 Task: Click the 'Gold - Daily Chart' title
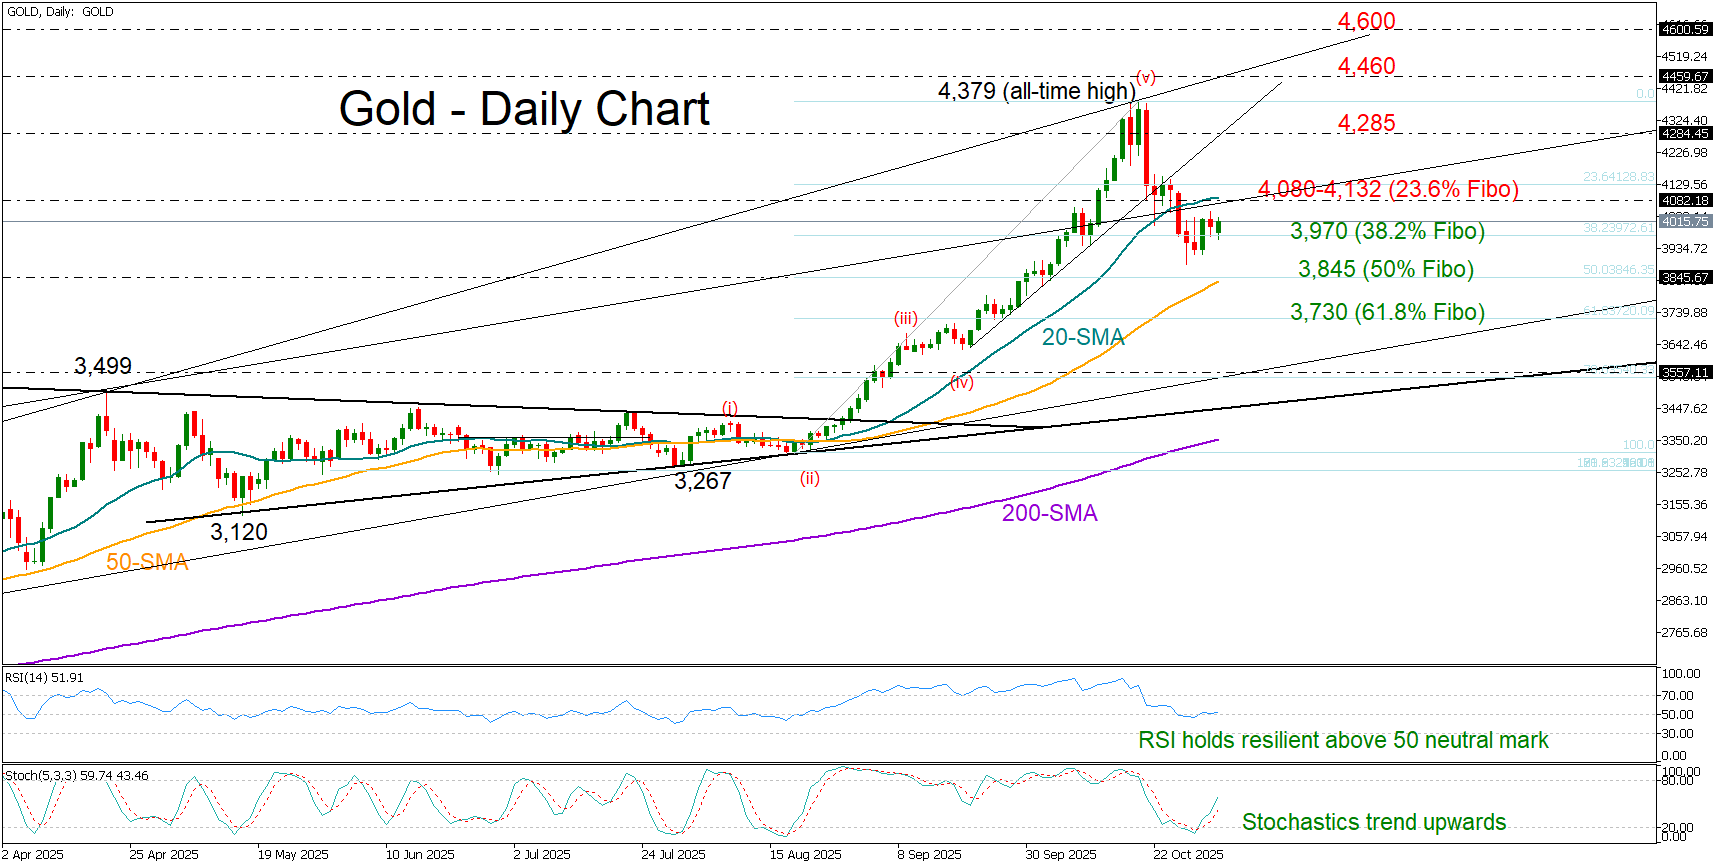524,109
